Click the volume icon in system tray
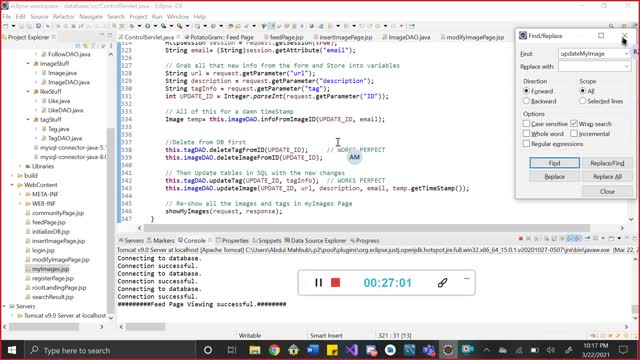The width and height of the screenshot is (640, 360). tap(551, 350)
